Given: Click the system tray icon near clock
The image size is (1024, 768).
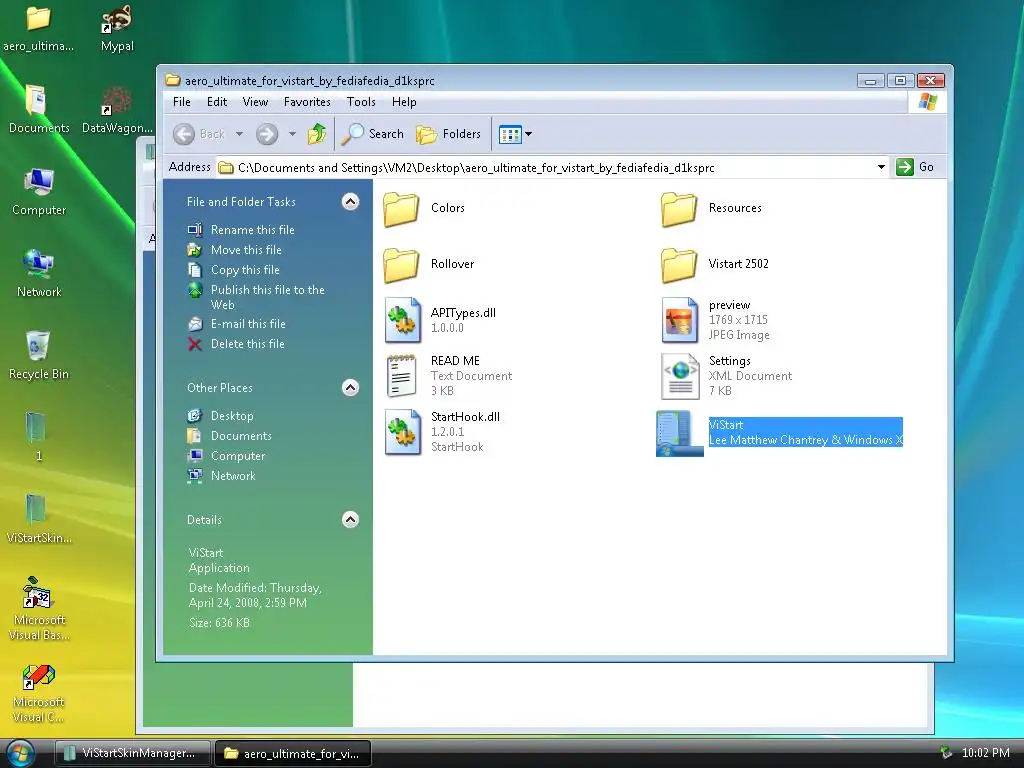Looking at the screenshot, I should tap(946, 753).
